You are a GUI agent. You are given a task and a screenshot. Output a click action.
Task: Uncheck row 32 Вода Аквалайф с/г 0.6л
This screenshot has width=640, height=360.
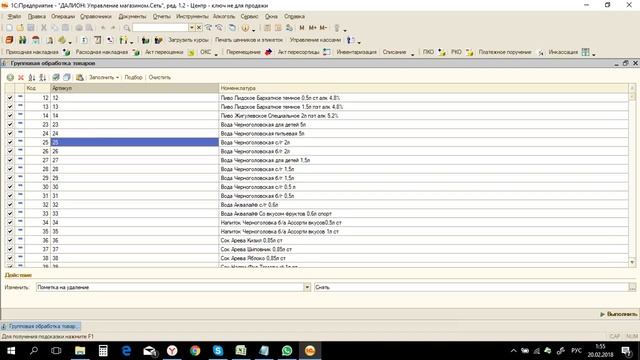pos(10,204)
